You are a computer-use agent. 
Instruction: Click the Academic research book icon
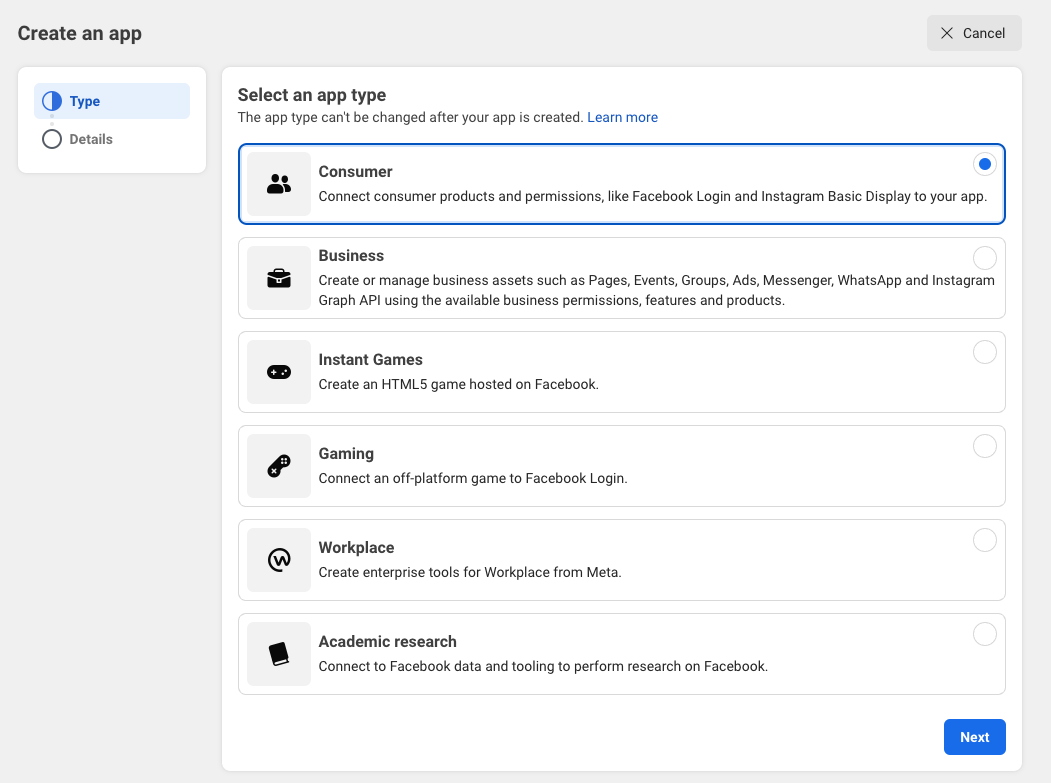(279, 654)
